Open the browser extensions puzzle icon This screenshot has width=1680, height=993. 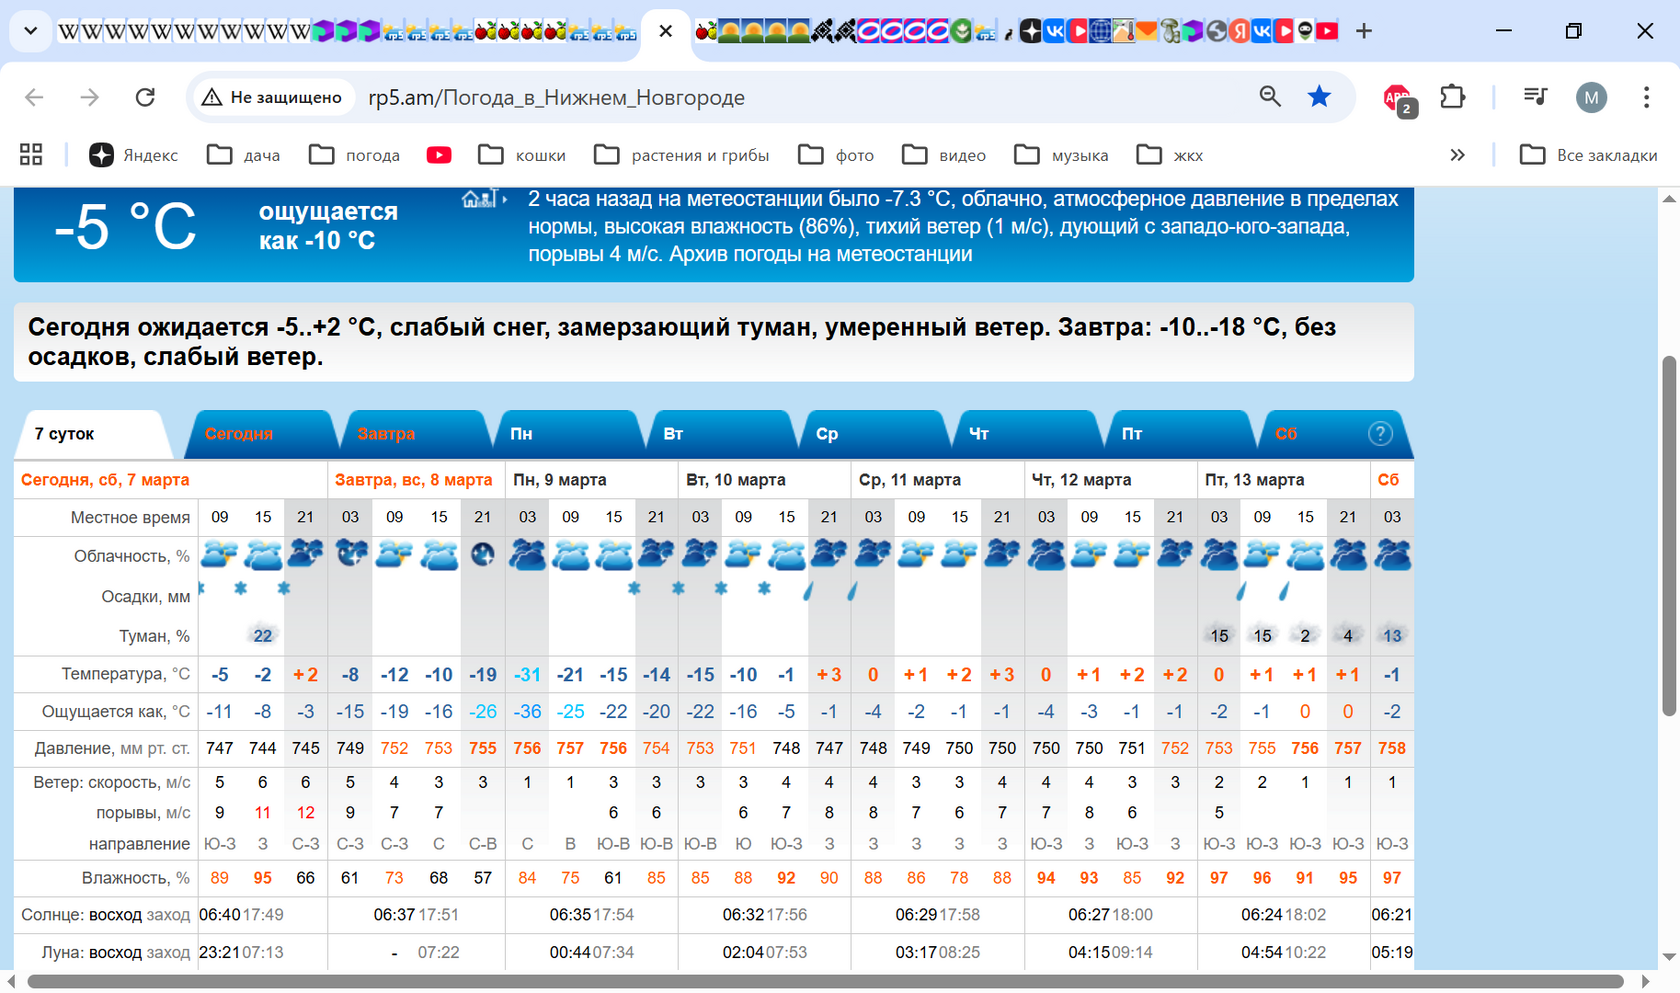1452,97
